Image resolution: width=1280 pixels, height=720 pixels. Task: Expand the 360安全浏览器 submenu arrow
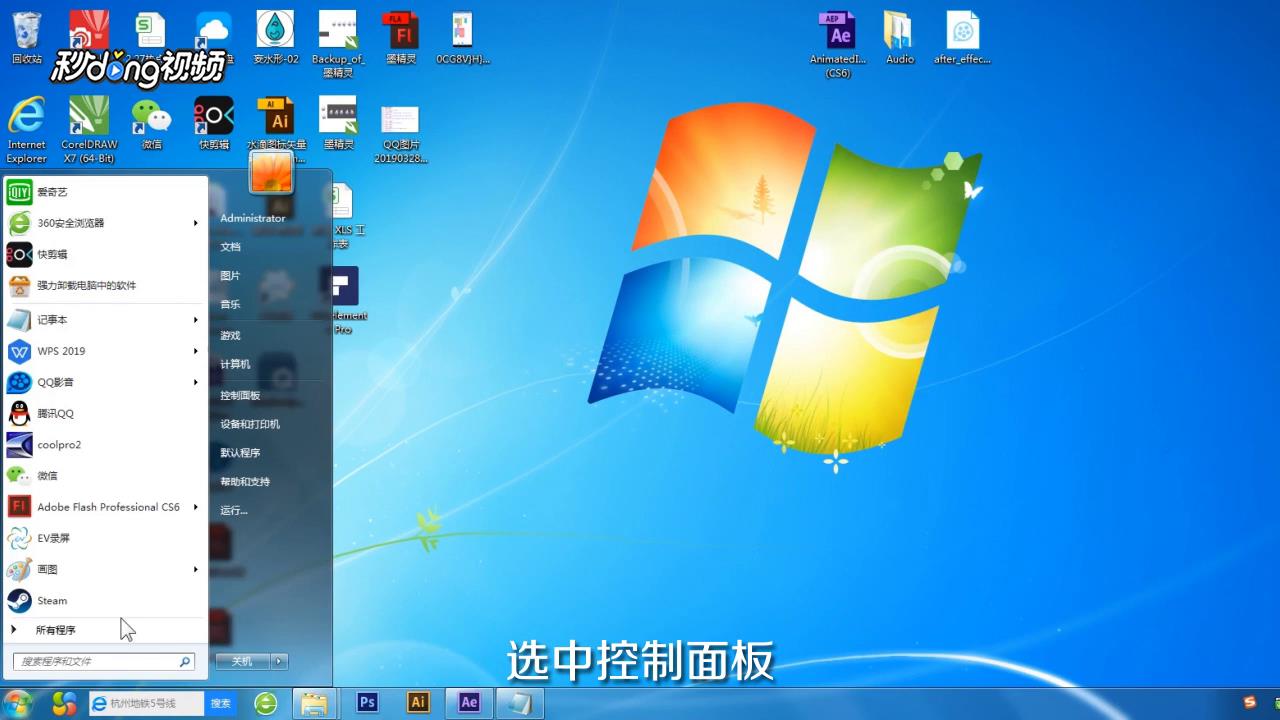point(196,223)
